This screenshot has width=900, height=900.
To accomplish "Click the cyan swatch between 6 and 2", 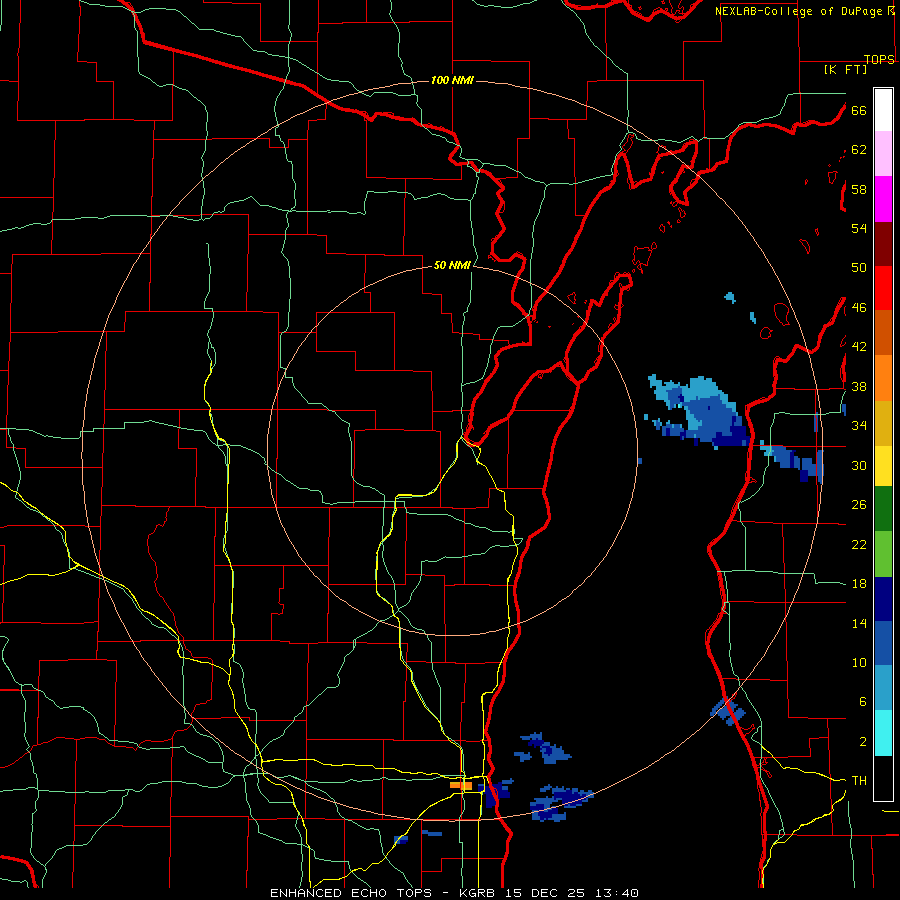I will click(883, 733).
